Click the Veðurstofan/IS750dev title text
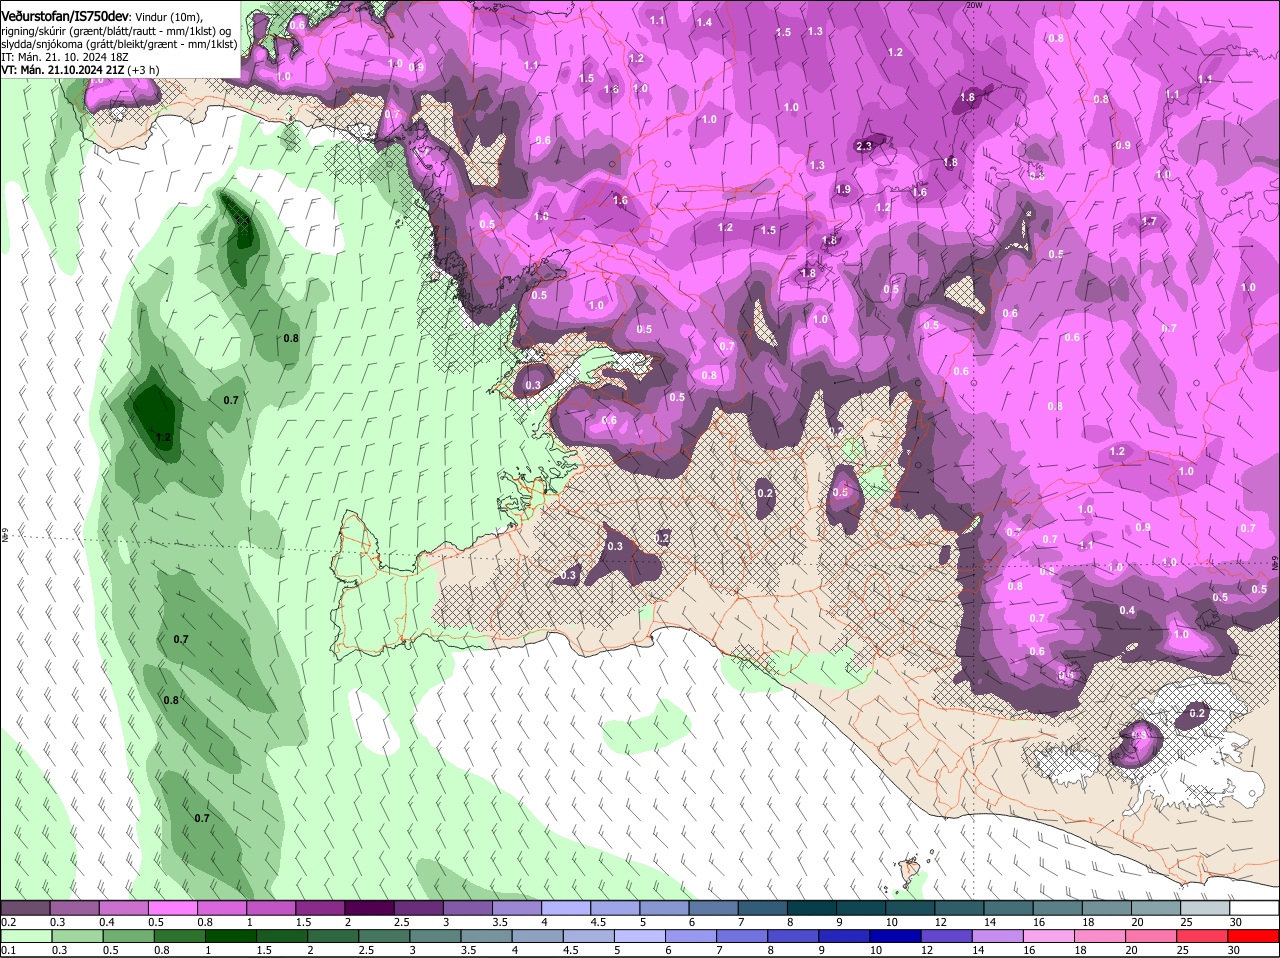This screenshot has height=958, width=1280. point(66,15)
